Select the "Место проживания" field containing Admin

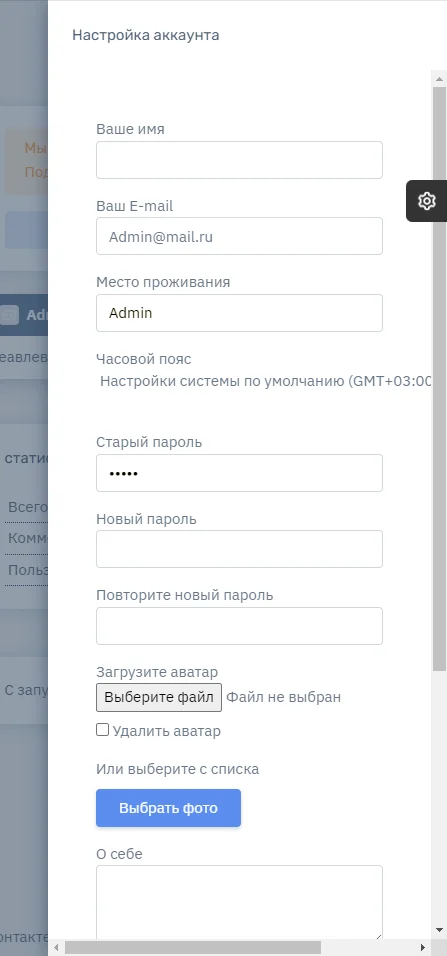coord(239,313)
